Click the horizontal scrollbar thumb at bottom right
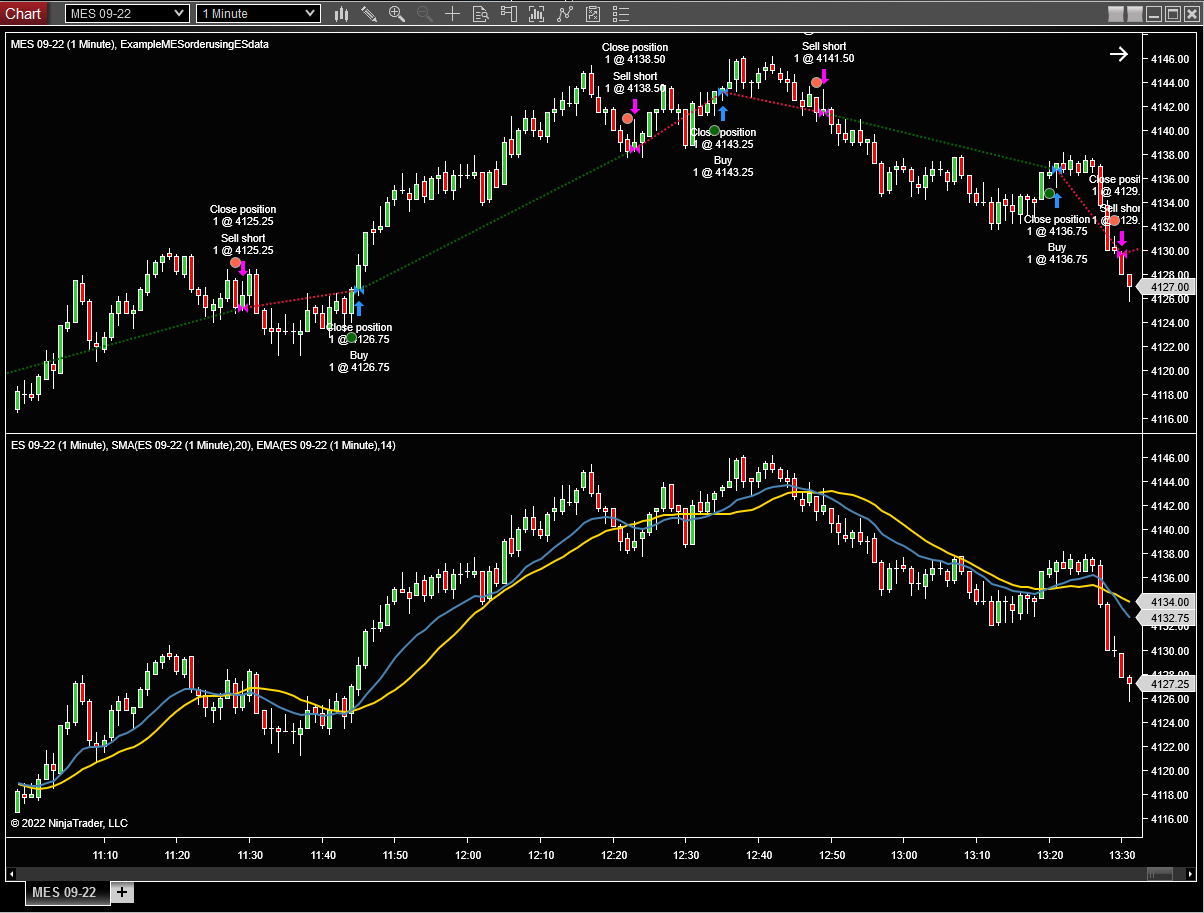Viewport: 1204px width, 913px height. click(x=1160, y=874)
